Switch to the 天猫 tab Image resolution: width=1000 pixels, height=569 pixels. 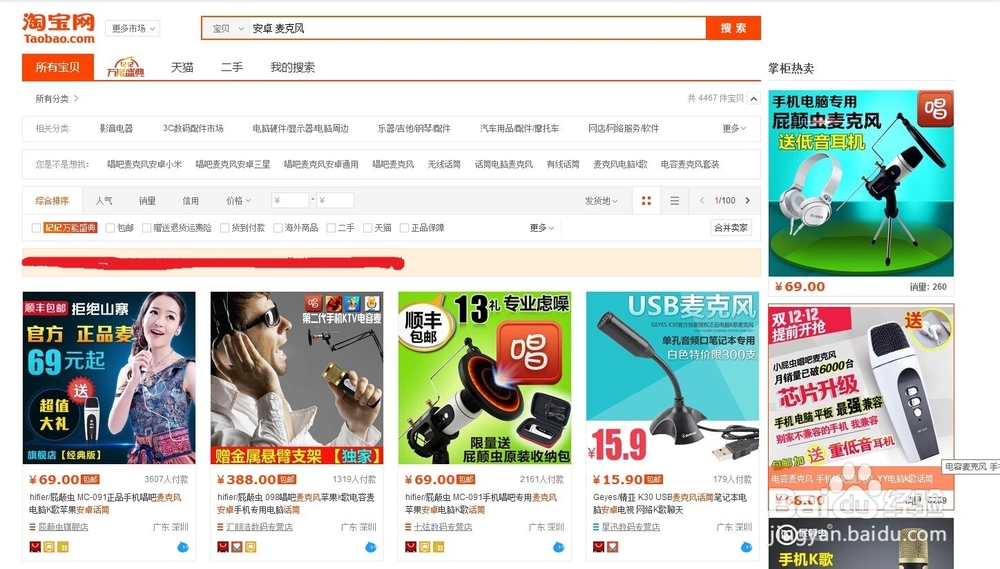pyautogui.click(x=182, y=67)
